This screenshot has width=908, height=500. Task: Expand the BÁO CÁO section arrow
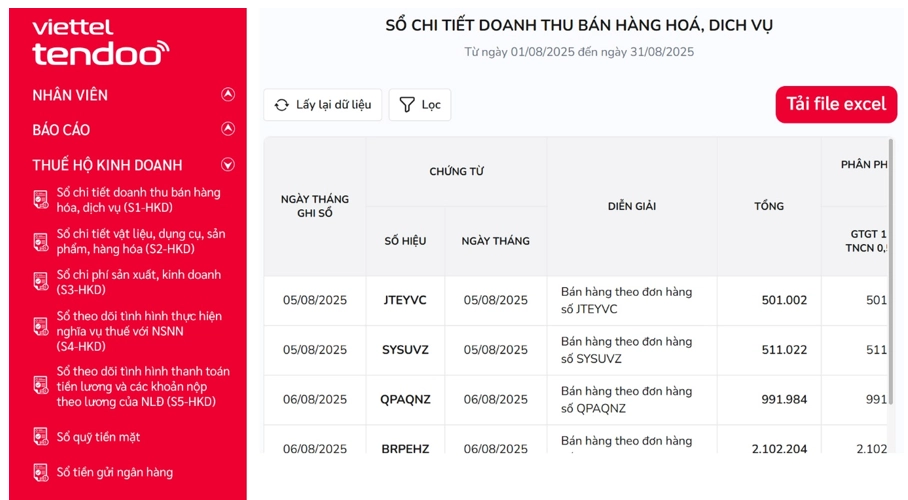point(228,130)
